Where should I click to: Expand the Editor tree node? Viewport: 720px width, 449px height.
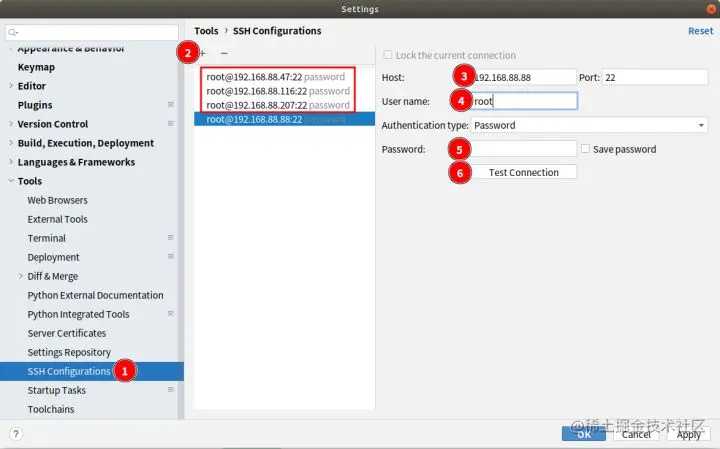pos(11,85)
